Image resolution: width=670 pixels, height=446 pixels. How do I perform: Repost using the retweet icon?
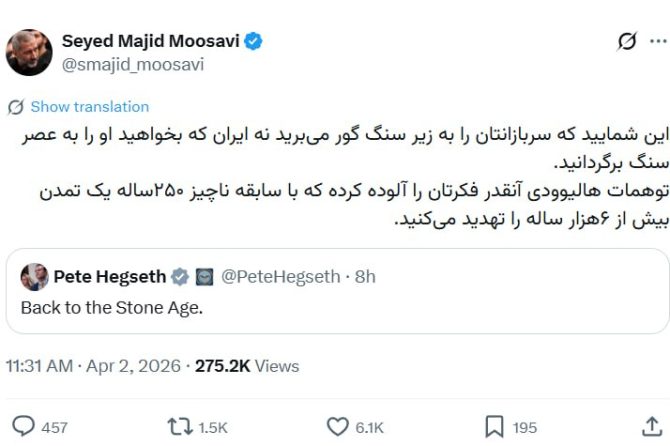(x=180, y=427)
